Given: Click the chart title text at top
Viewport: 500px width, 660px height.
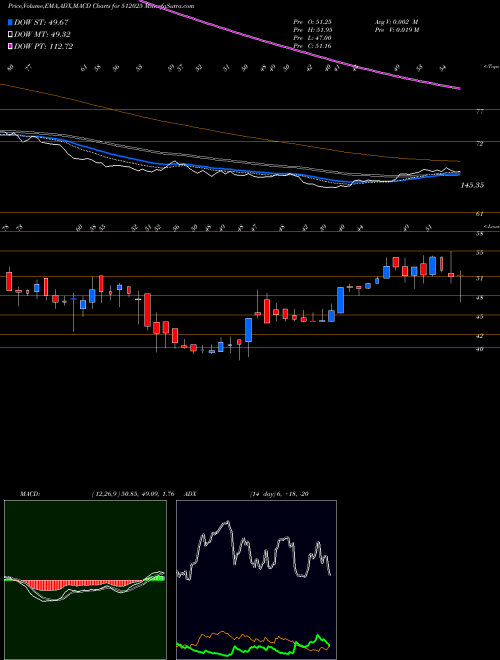Looking at the screenshot, I should point(101,6).
